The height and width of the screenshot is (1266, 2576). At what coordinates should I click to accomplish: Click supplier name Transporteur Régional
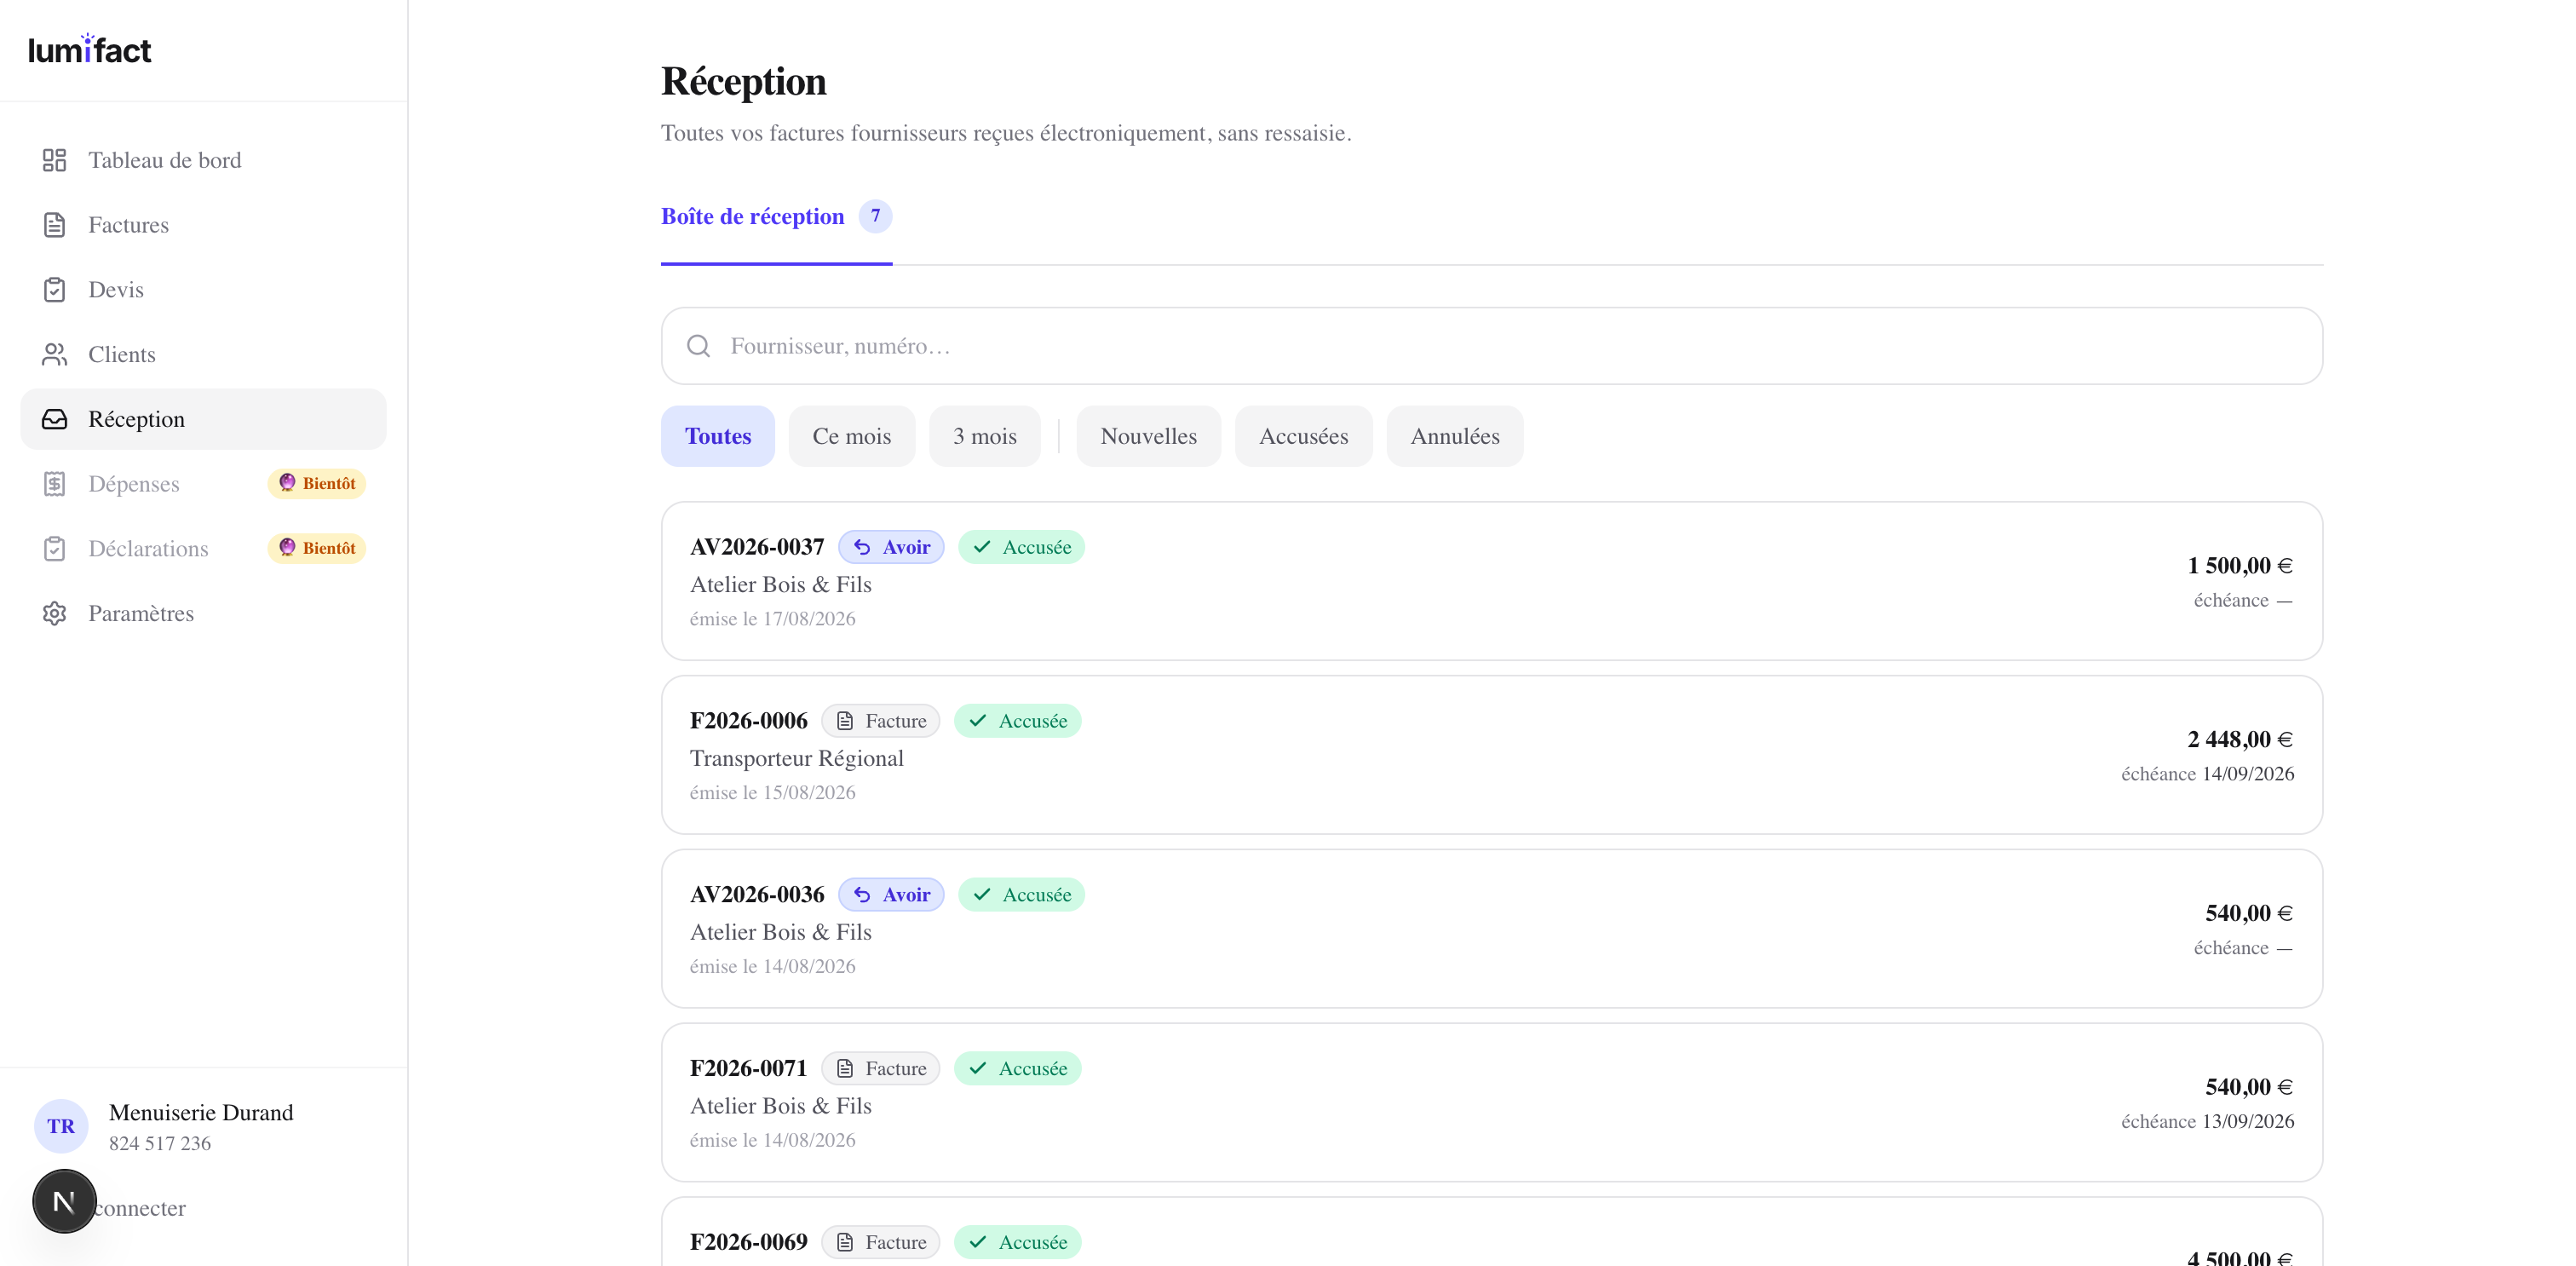796,758
